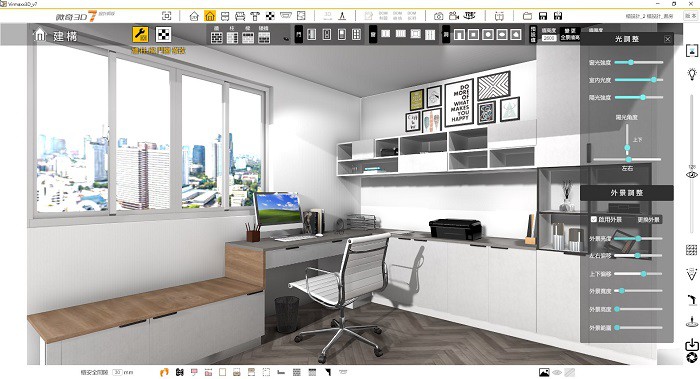
Task: Choose the square wall opening icon
Action: point(473,35)
